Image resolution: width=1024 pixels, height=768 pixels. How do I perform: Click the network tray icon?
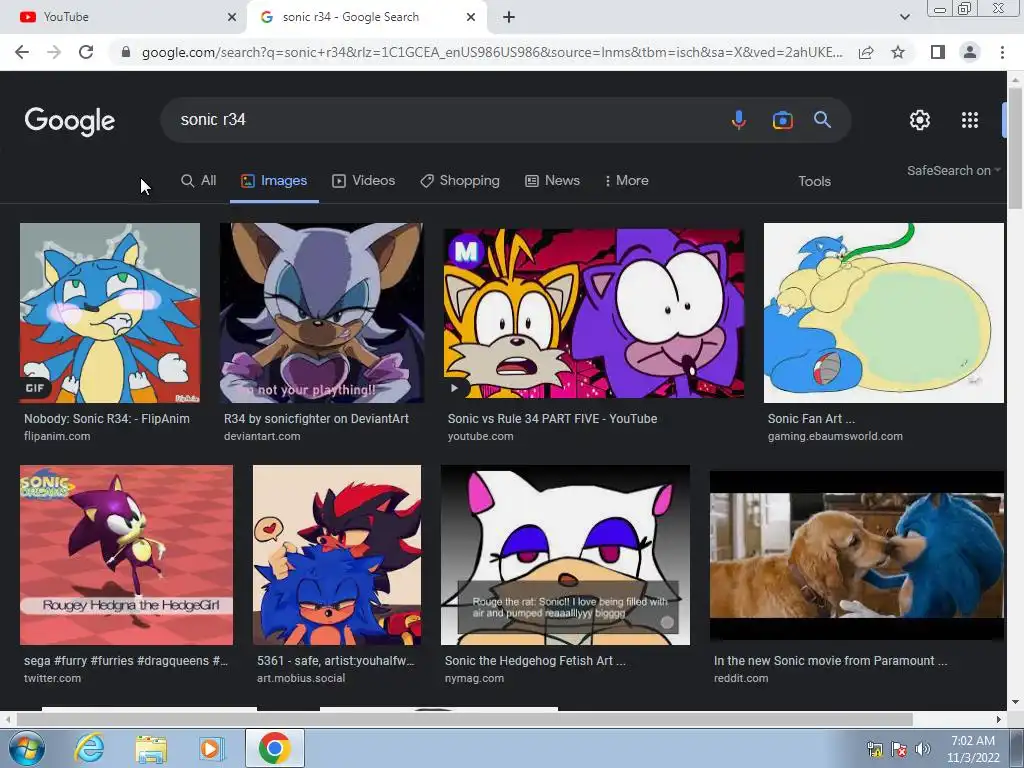click(874, 749)
